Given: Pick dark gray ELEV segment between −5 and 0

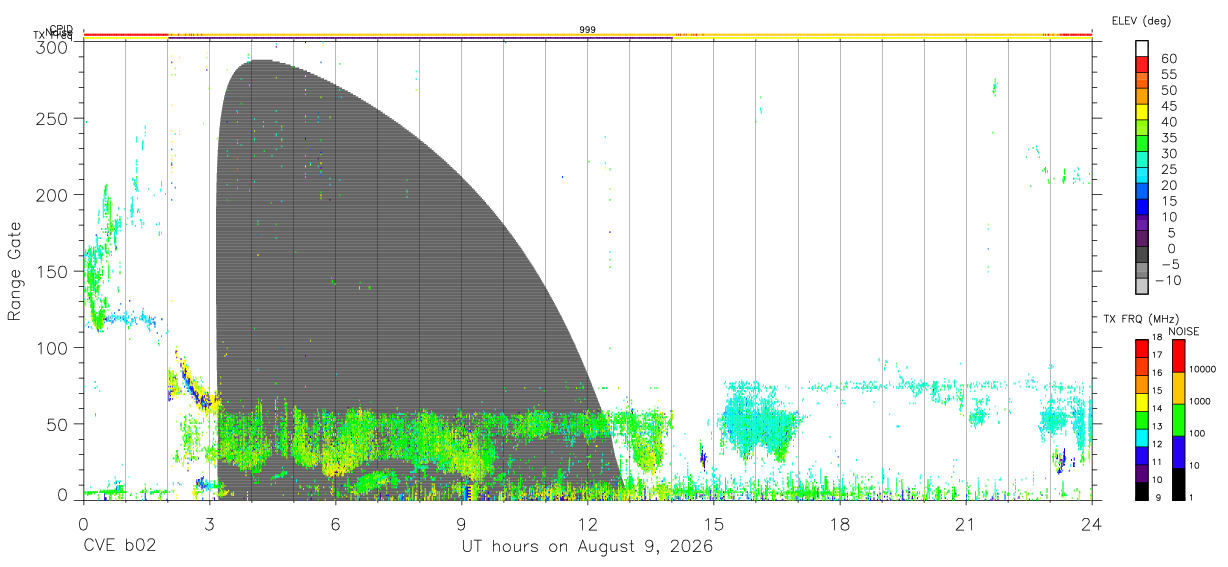Looking at the screenshot, I should click(1142, 256).
